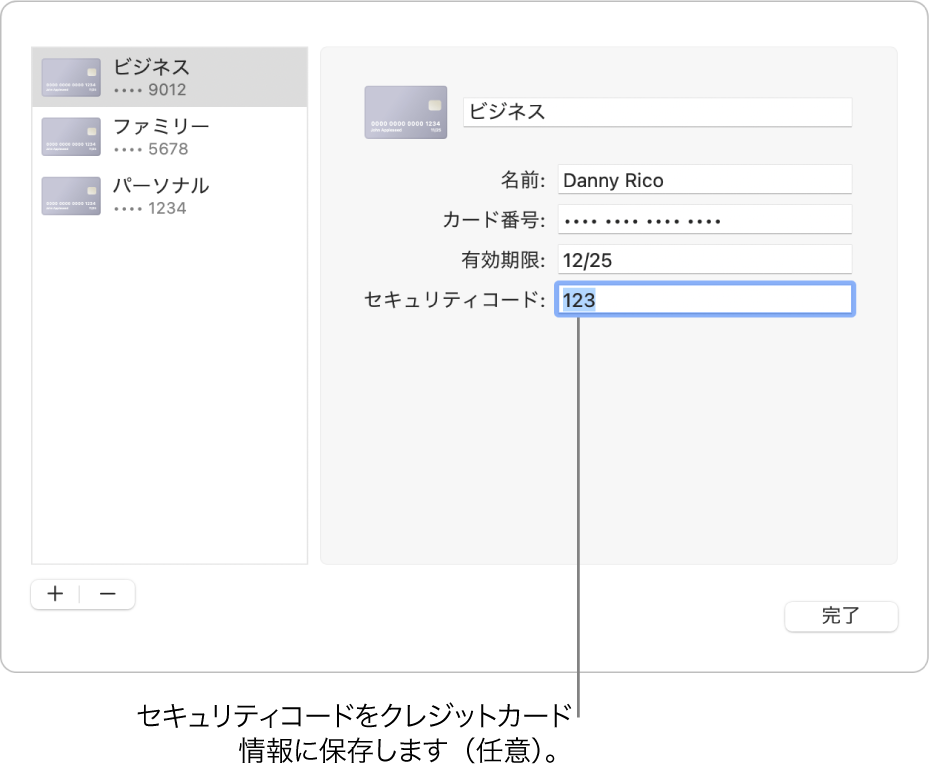Click the card image beside the card title field
The image size is (931, 774).
405,111
